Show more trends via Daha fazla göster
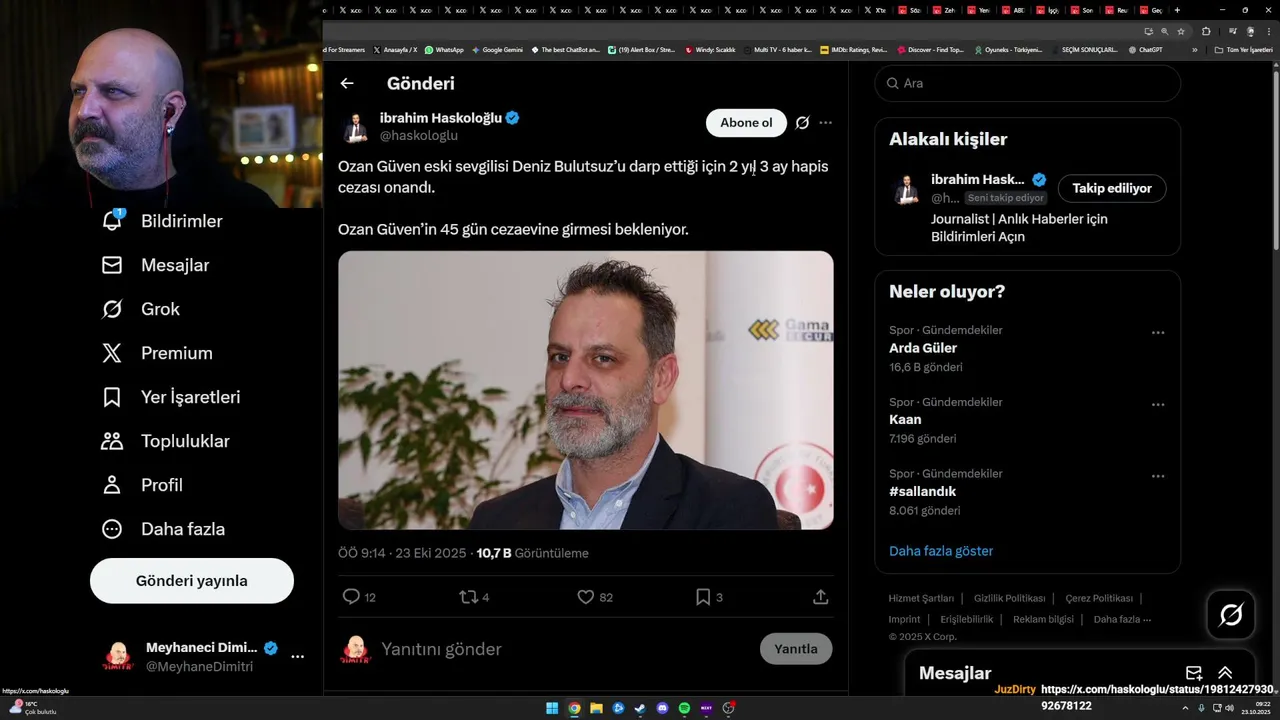 tap(941, 551)
